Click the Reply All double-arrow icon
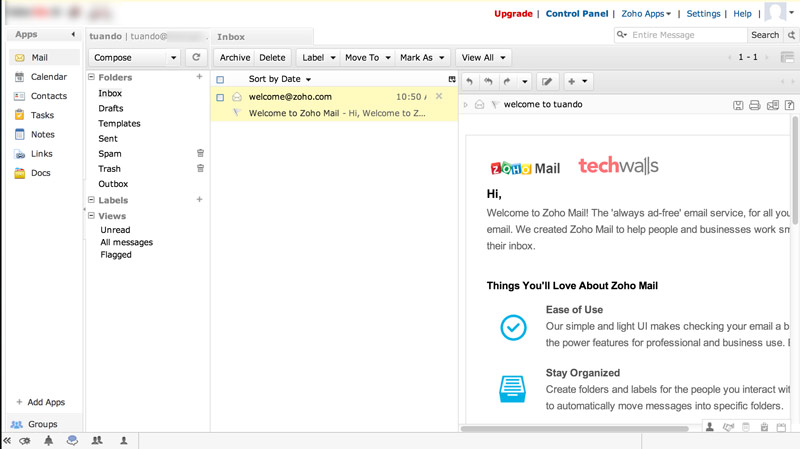 click(x=488, y=81)
